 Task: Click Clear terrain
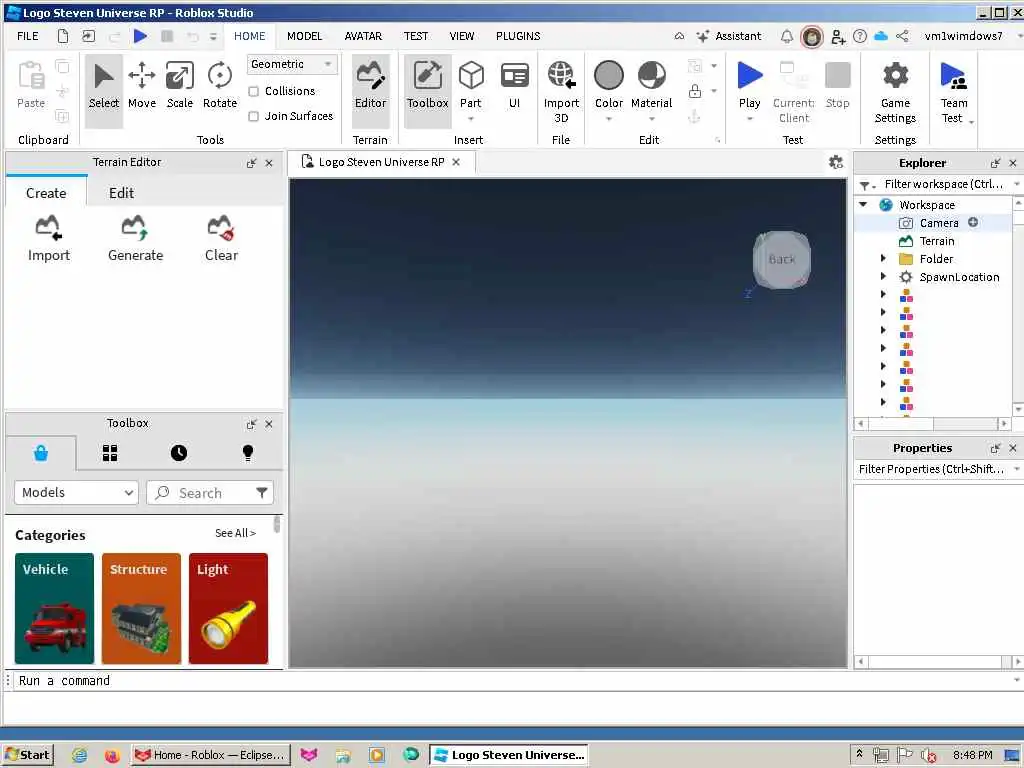(x=221, y=238)
